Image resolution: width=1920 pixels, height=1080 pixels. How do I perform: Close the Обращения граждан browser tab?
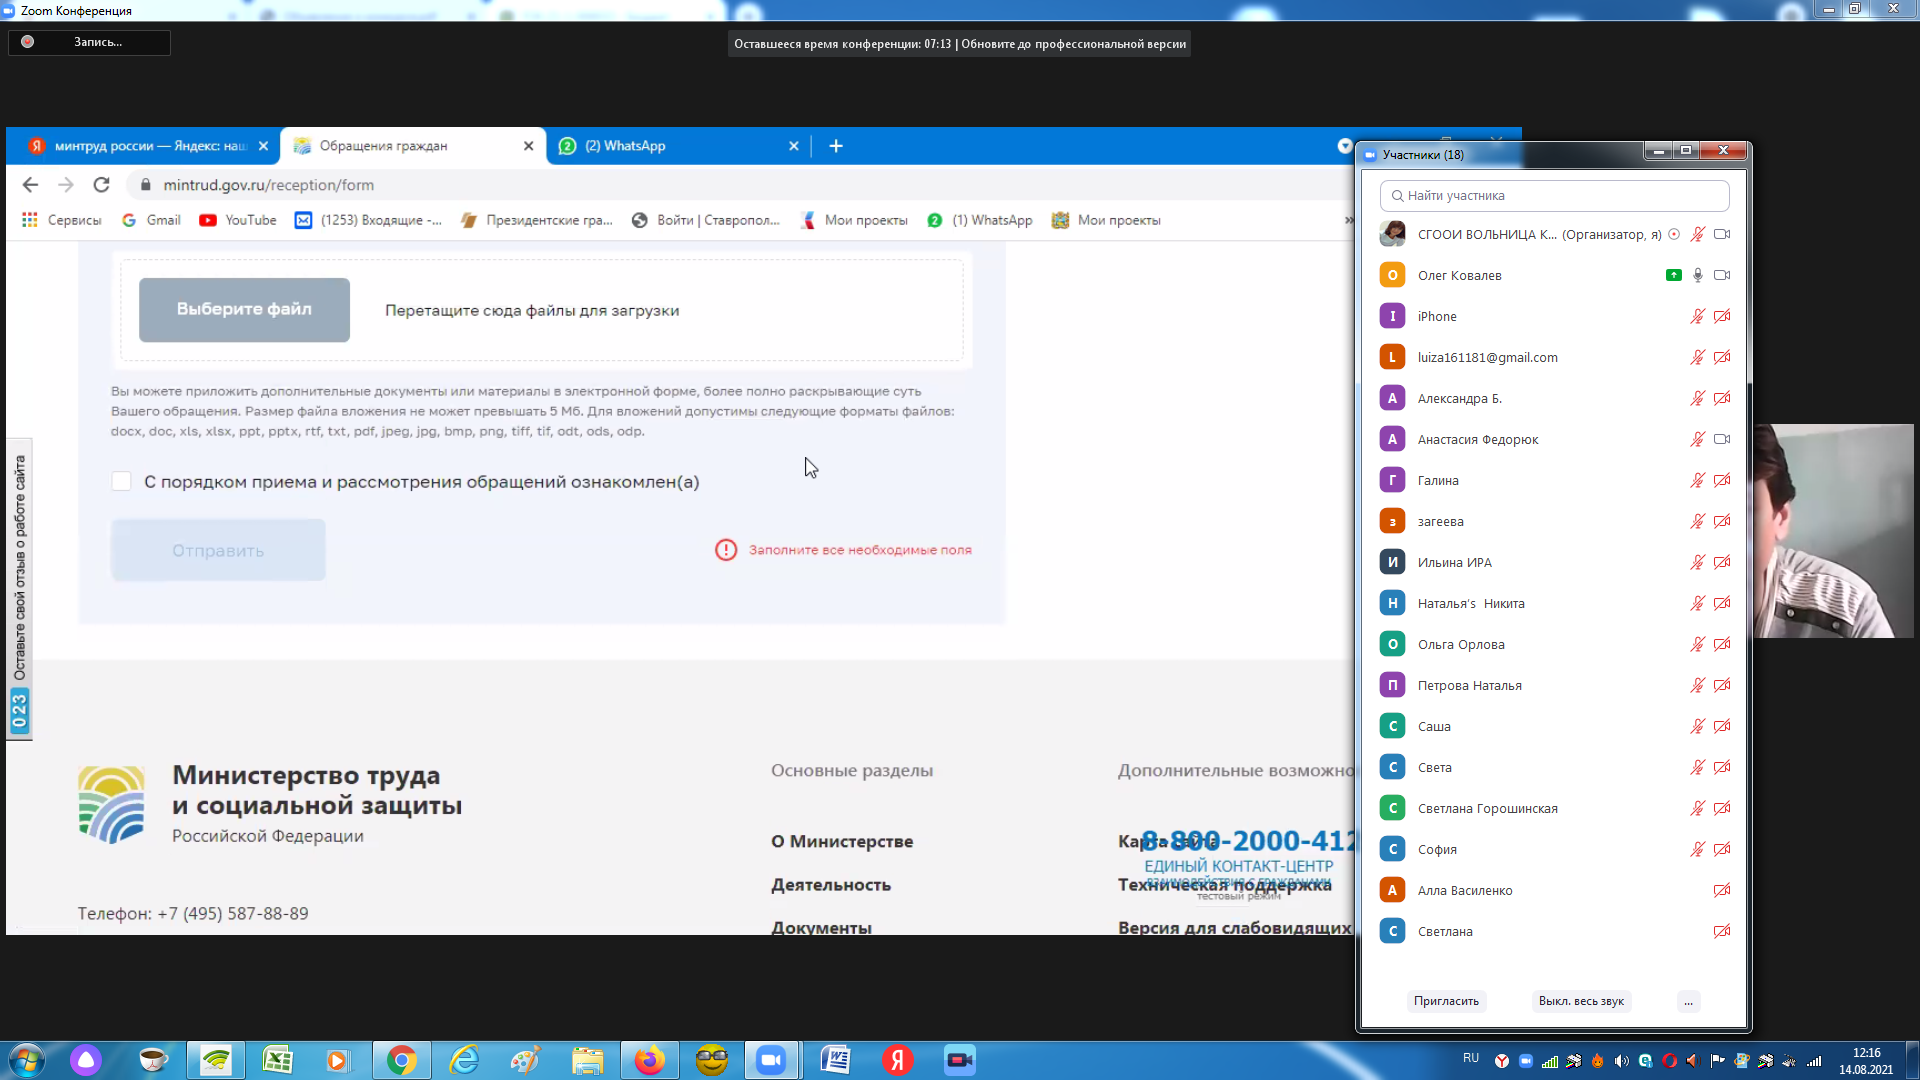pyautogui.click(x=528, y=146)
